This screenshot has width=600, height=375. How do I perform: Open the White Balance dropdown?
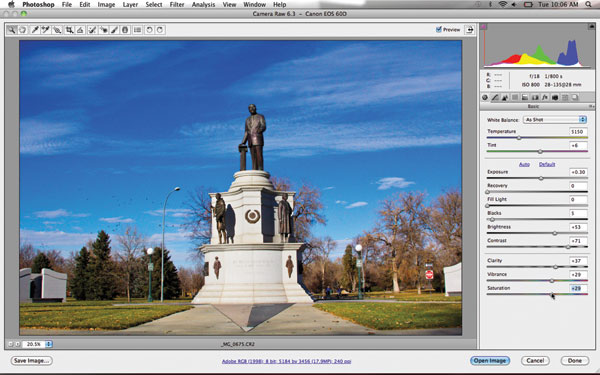(555, 120)
